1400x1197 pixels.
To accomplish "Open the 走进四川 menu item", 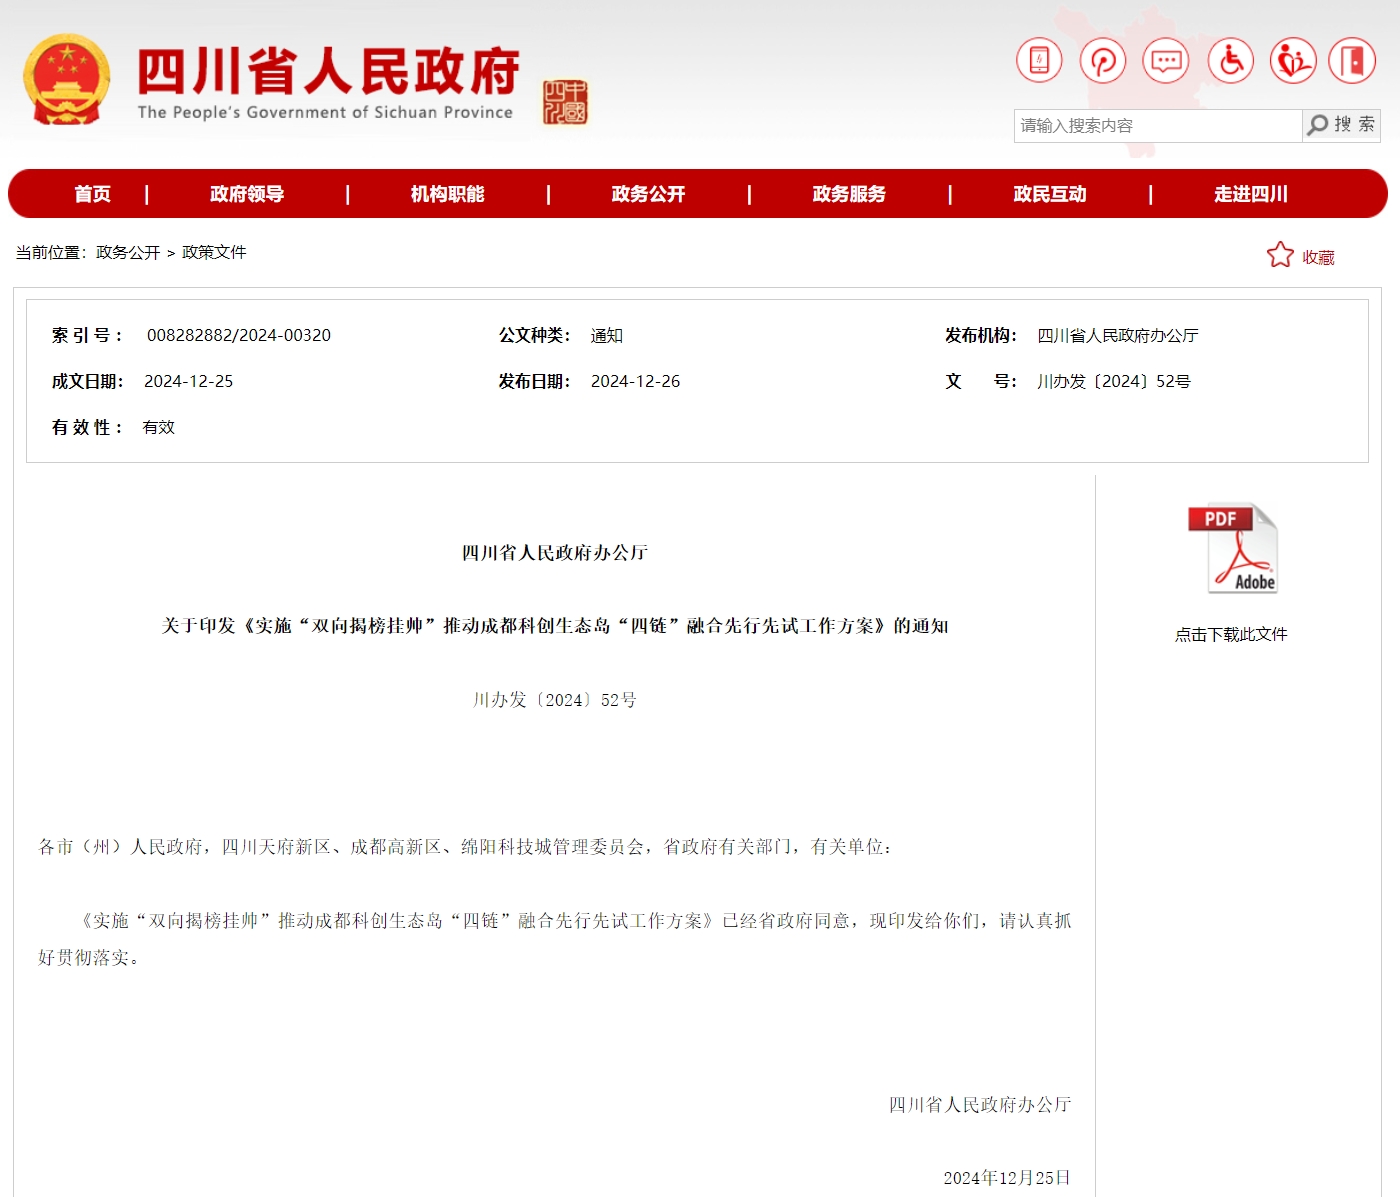I will pos(1250,194).
